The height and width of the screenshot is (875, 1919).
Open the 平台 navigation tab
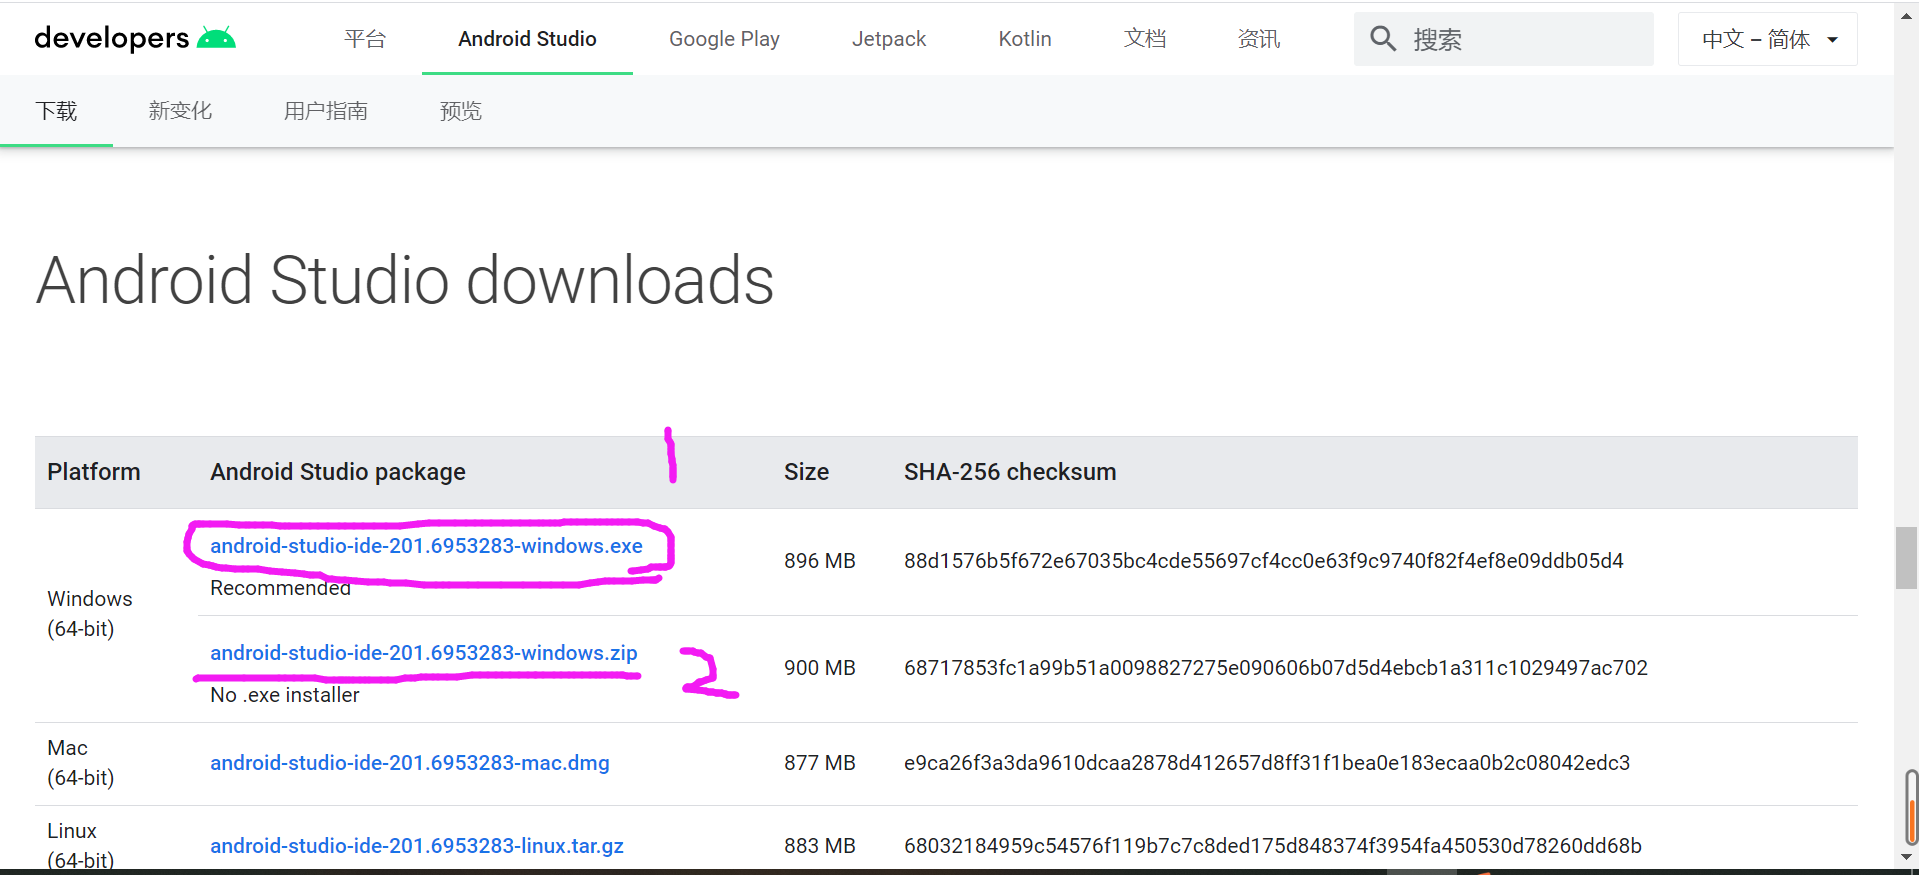(x=365, y=38)
